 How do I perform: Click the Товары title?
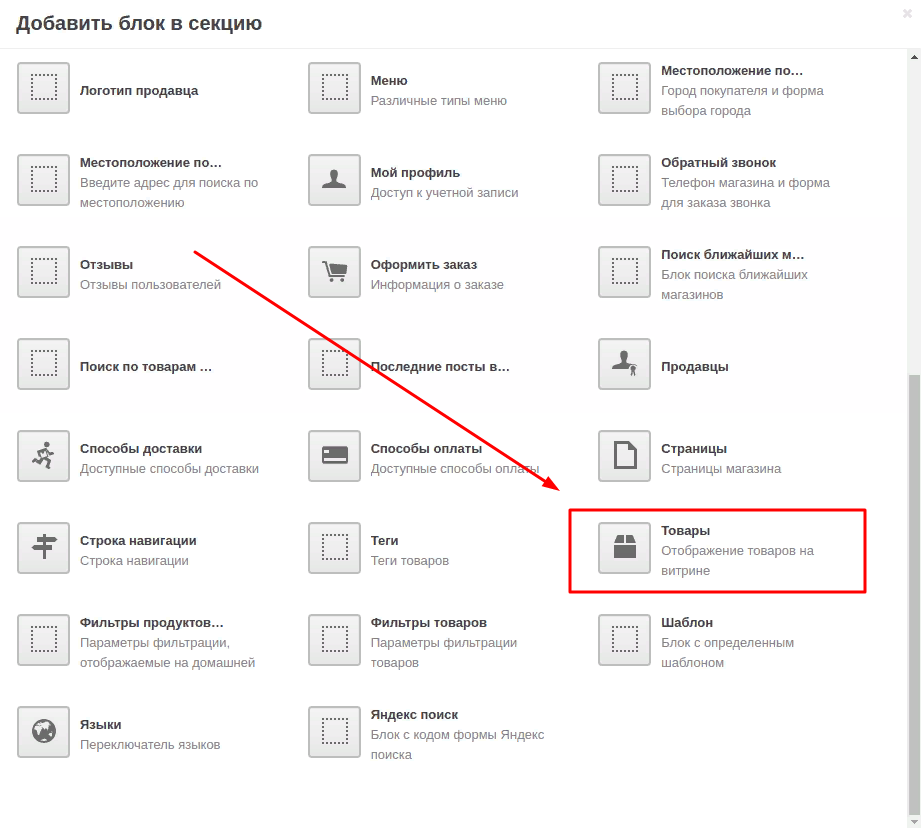685,530
